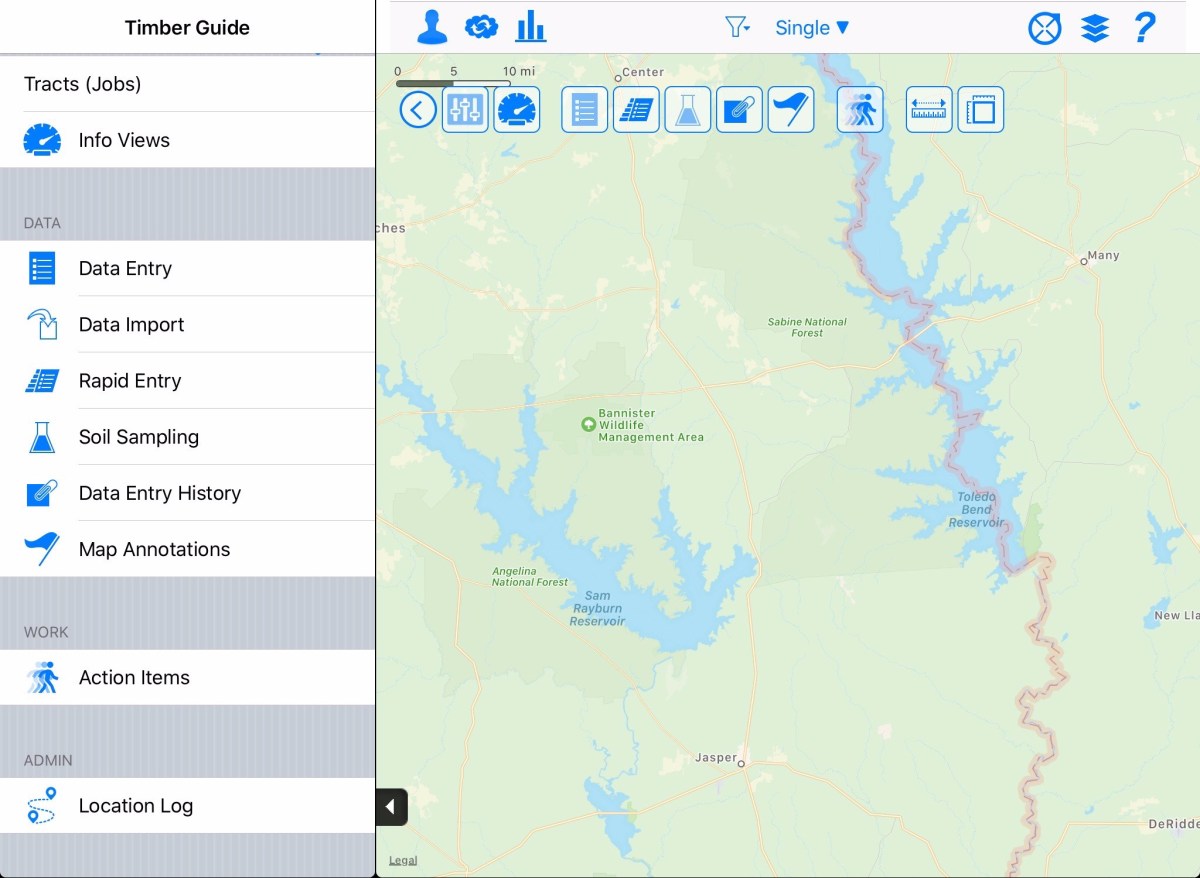Click the user profile icon in top bar

click(430, 27)
